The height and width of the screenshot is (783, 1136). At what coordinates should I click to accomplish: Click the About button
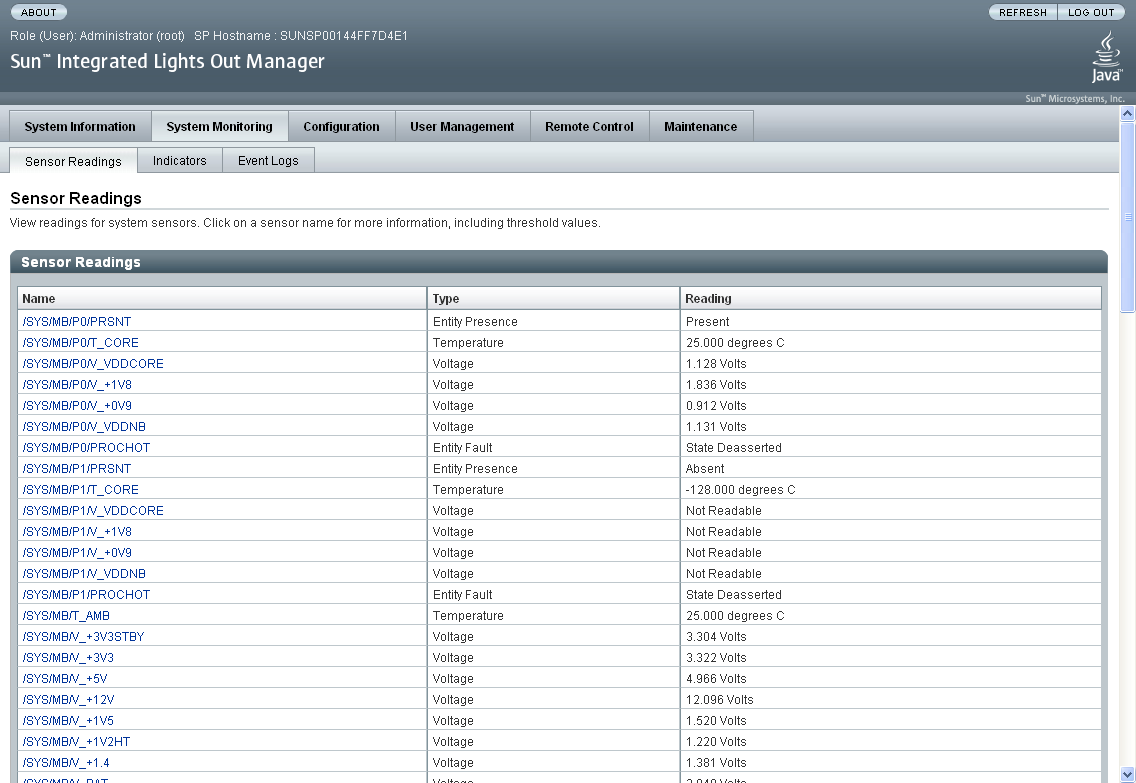(38, 12)
